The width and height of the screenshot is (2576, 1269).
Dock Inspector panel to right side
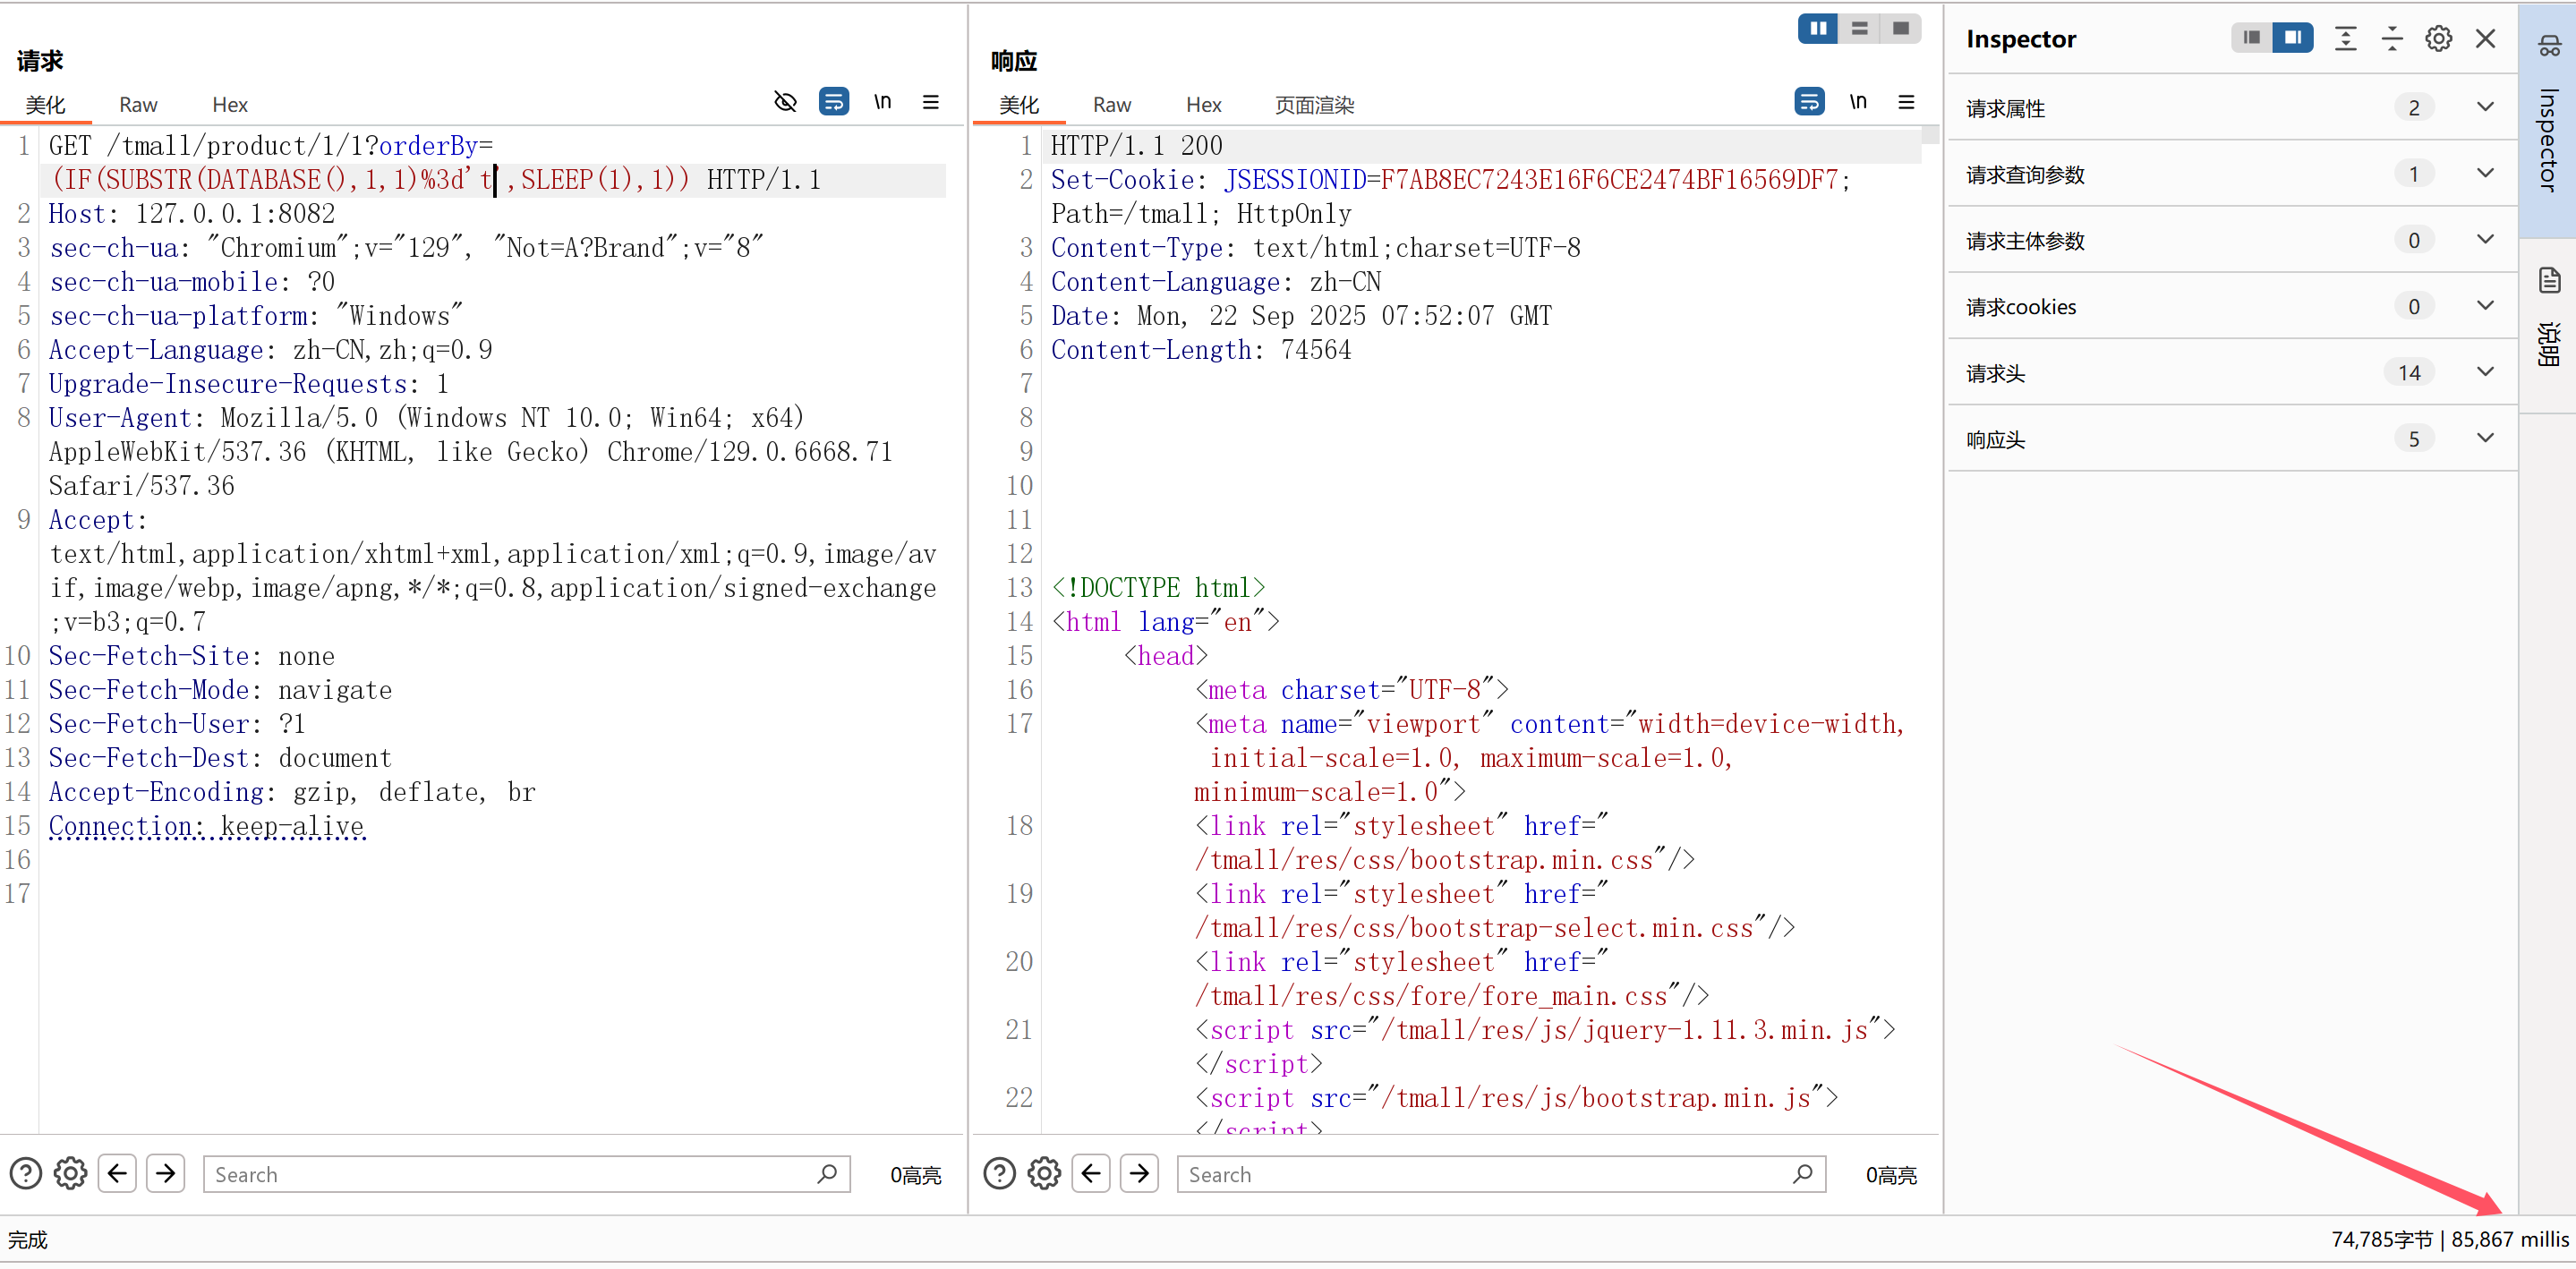coord(2293,38)
